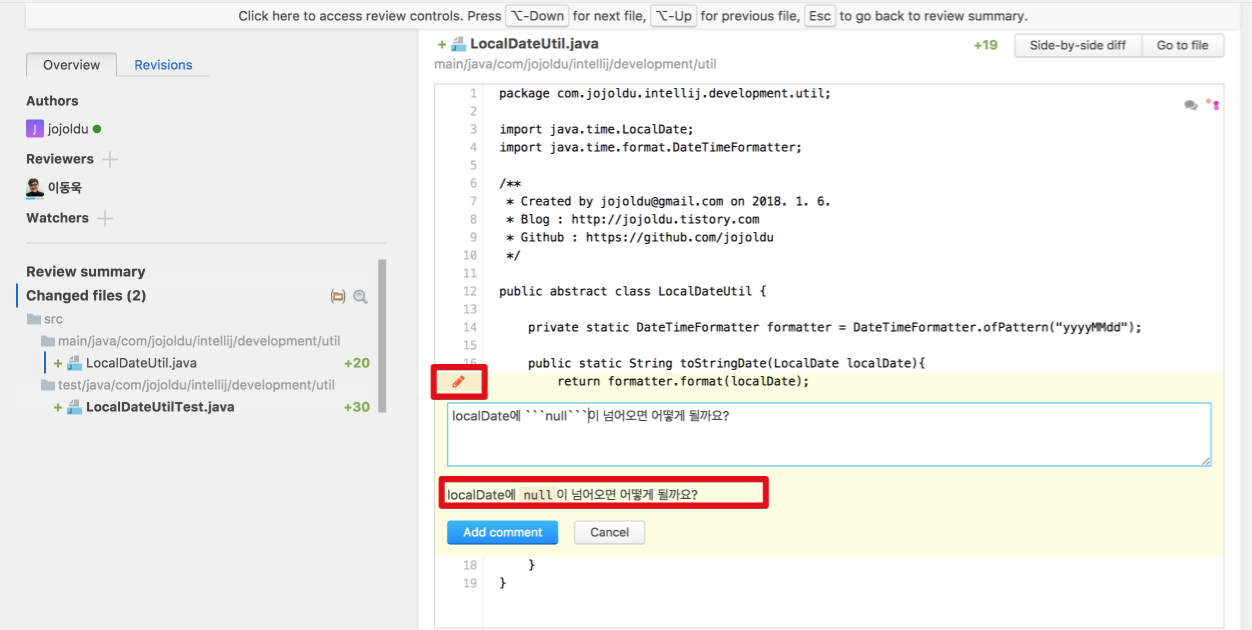1252x630 pixels.
Task: Open the 이동욱 reviewer name
Action: tap(65, 187)
